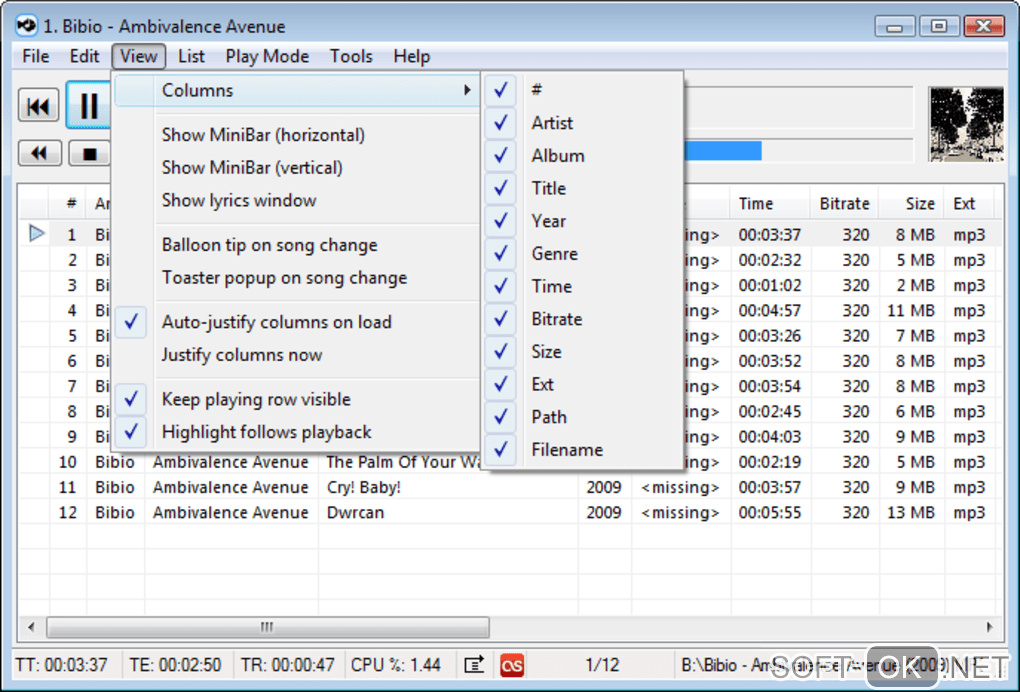Click the playlist icon in status bar

click(474, 665)
